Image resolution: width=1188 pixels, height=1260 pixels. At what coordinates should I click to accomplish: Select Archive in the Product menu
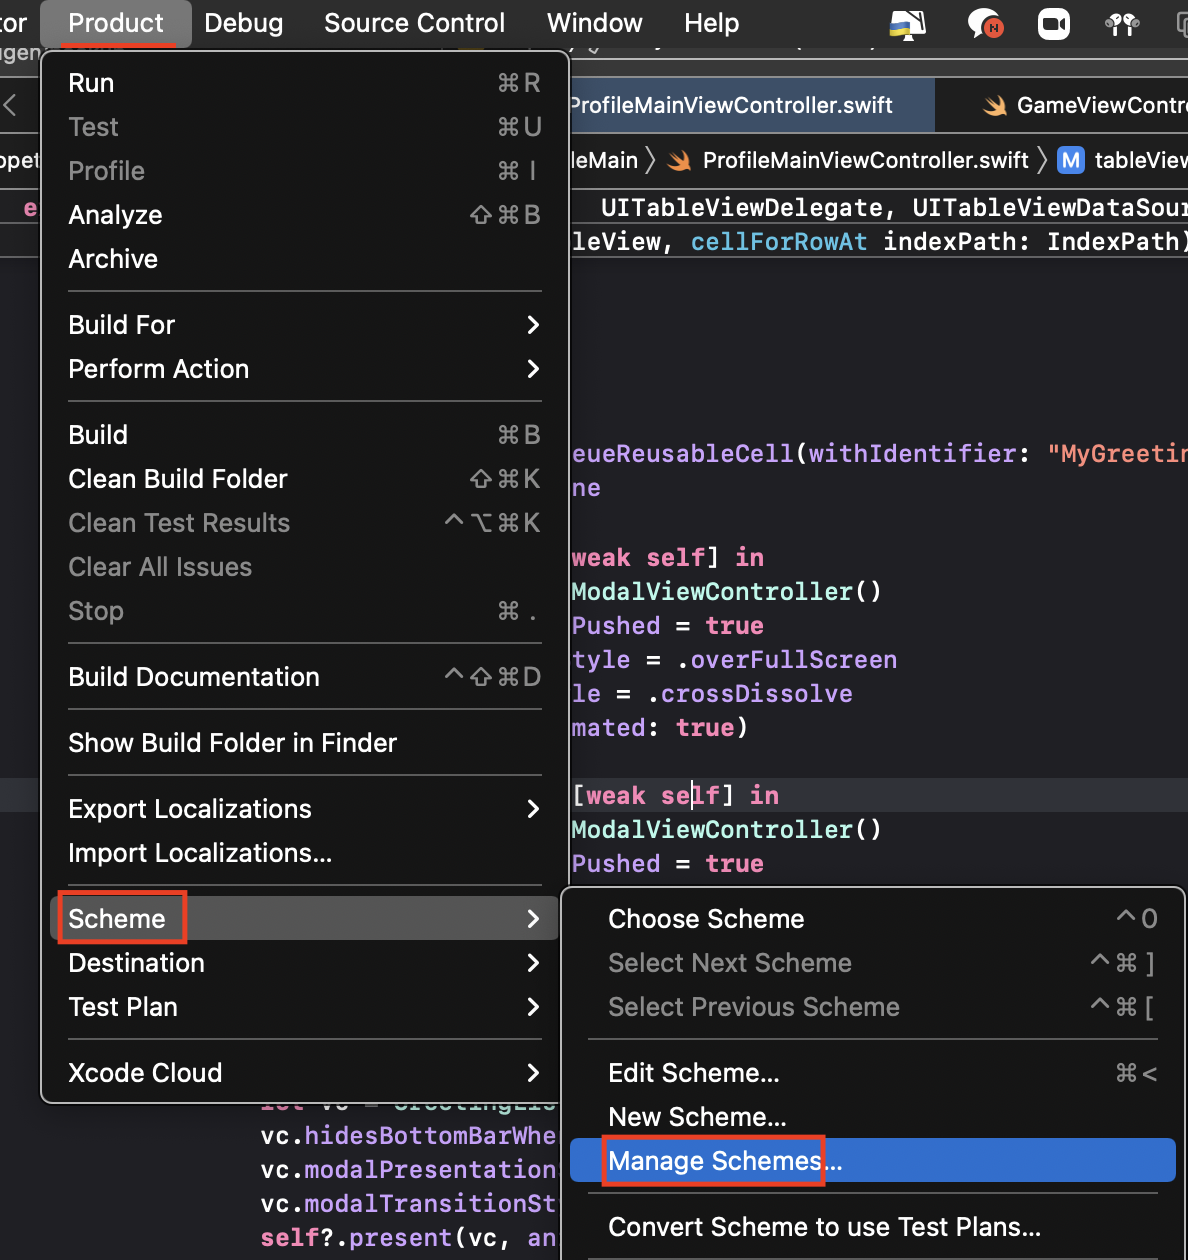(x=305, y=259)
